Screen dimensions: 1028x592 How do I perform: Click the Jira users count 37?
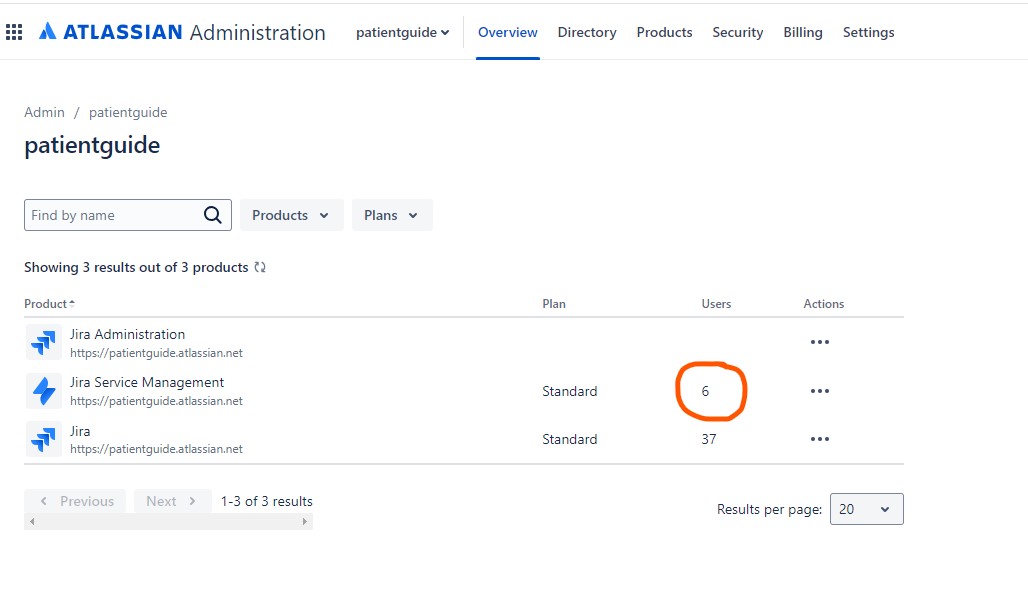coord(709,439)
